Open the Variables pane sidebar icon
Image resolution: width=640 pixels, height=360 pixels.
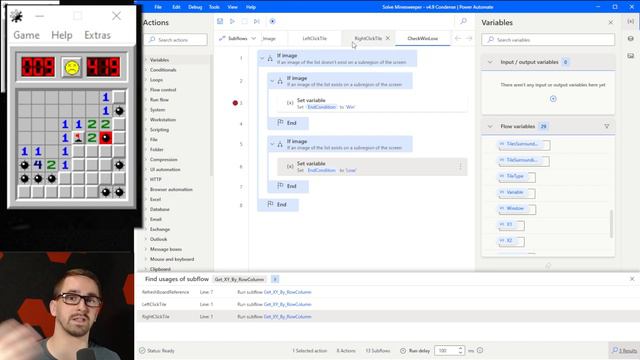631,21
